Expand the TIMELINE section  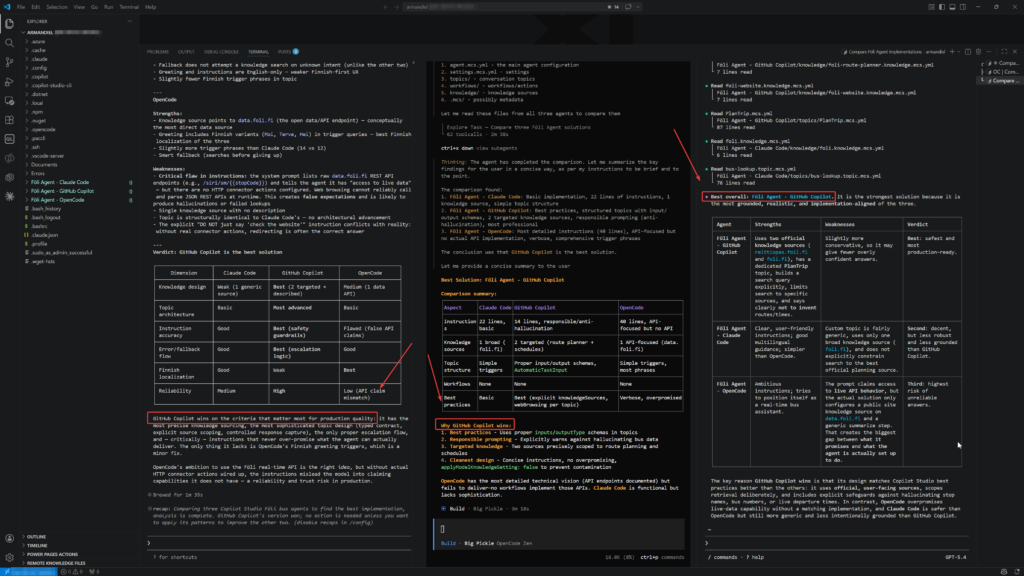37,545
